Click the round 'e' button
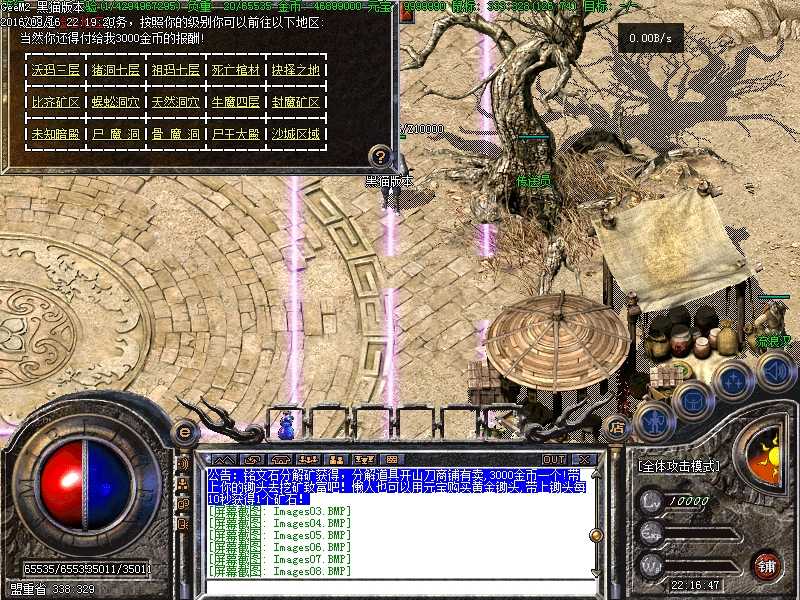The height and width of the screenshot is (600, 800). [186, 433]
